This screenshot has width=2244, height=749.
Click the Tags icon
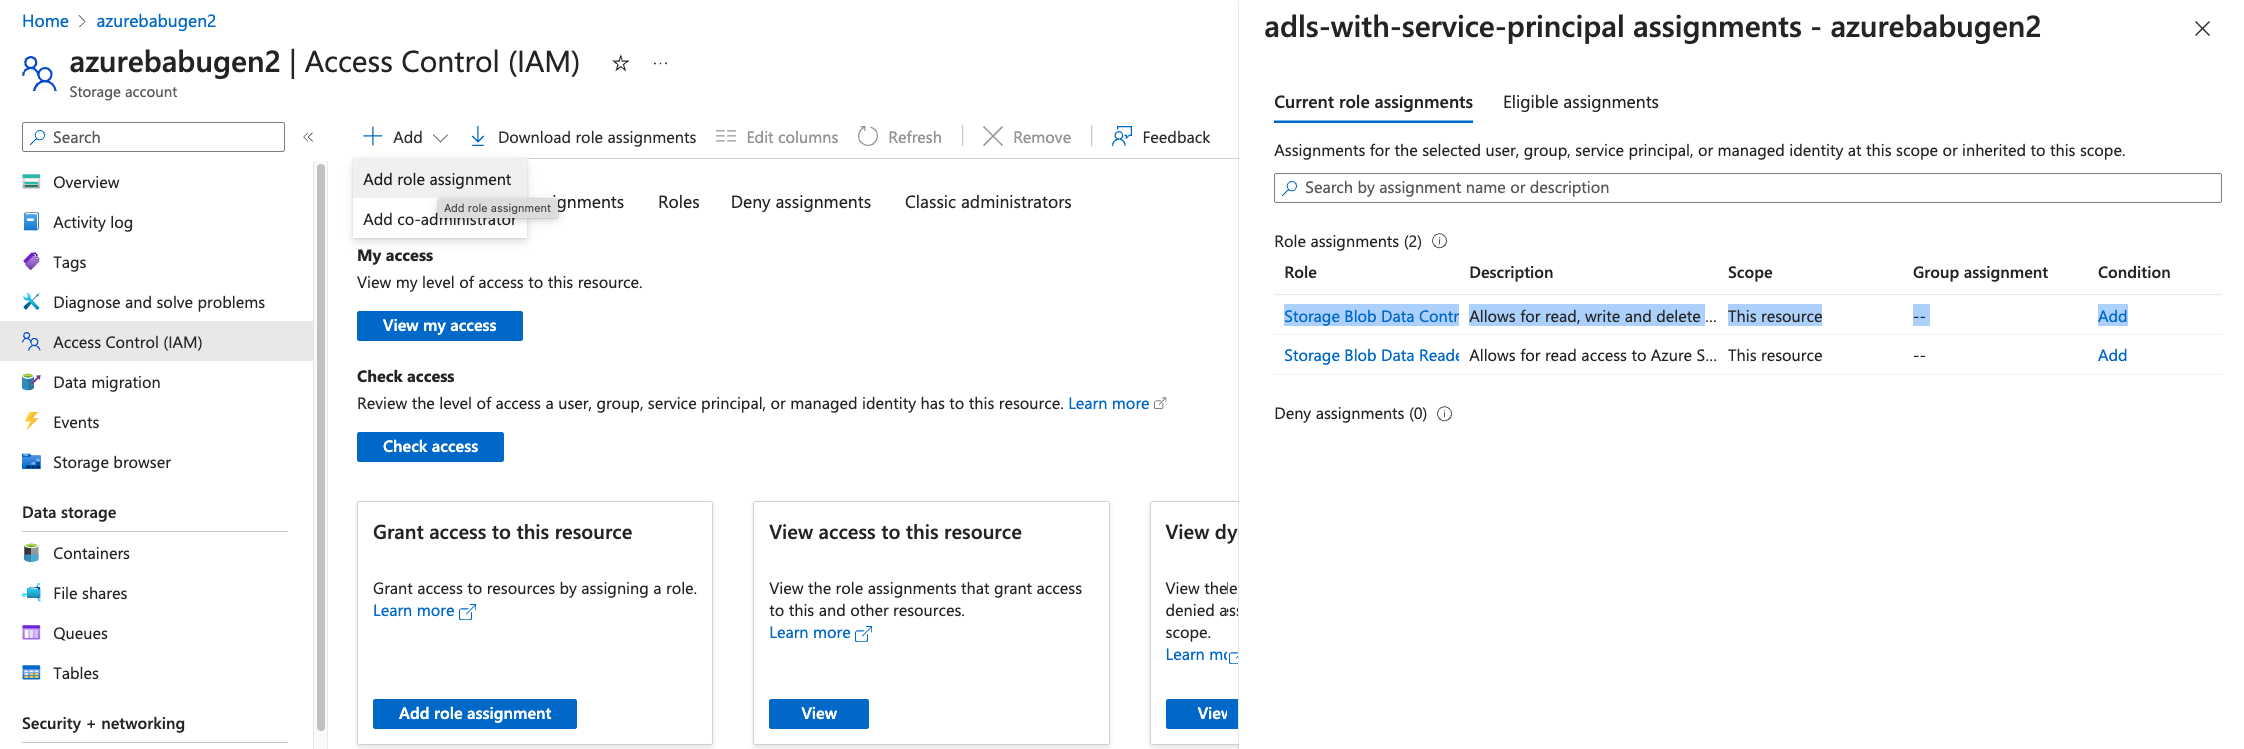click(x=31, y=262)
